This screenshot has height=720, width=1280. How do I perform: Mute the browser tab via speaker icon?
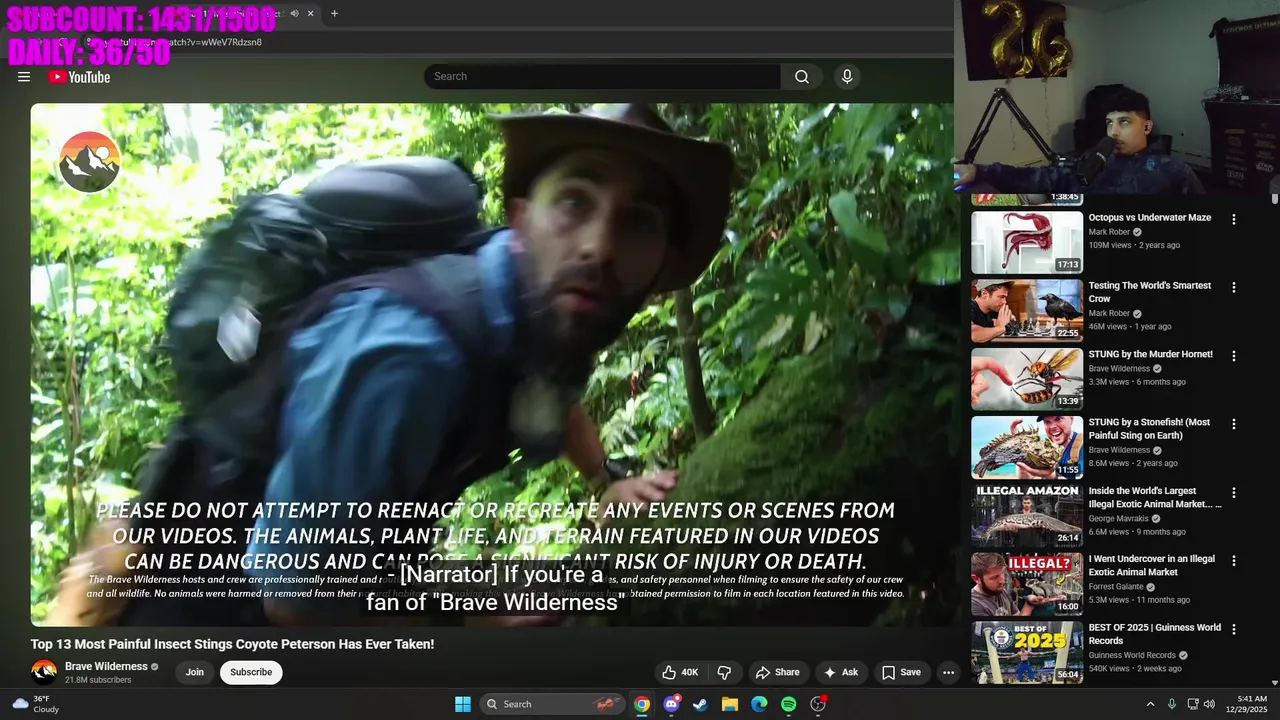[x=294, y=13]
